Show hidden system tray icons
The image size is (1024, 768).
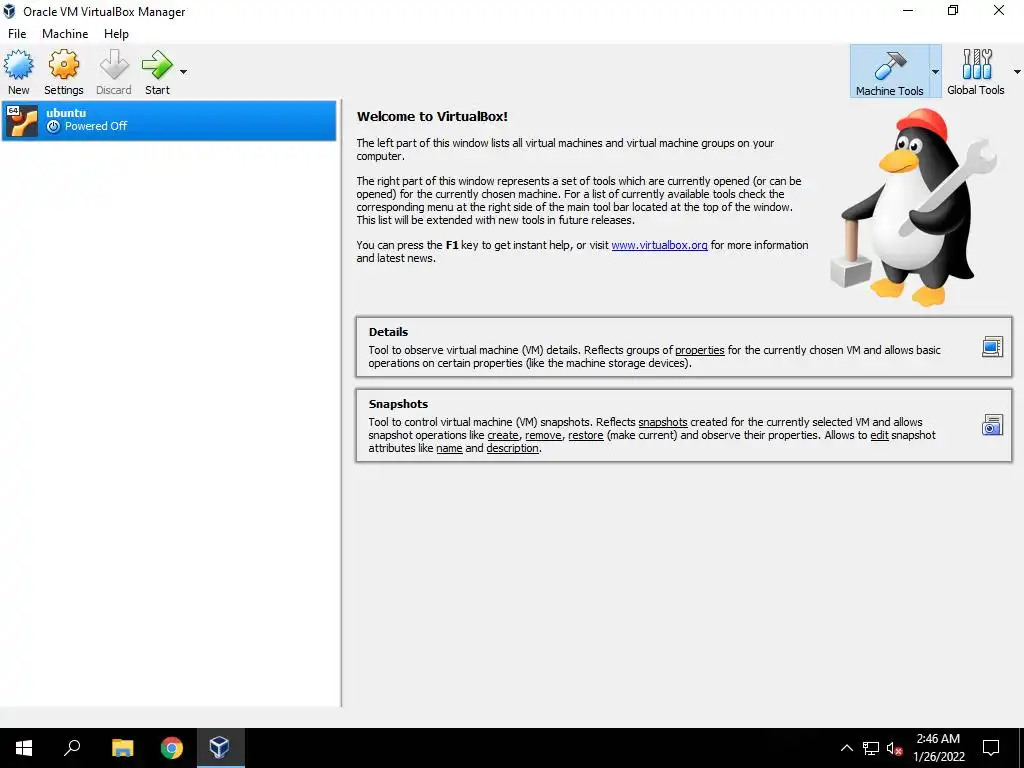pos(846,748)
